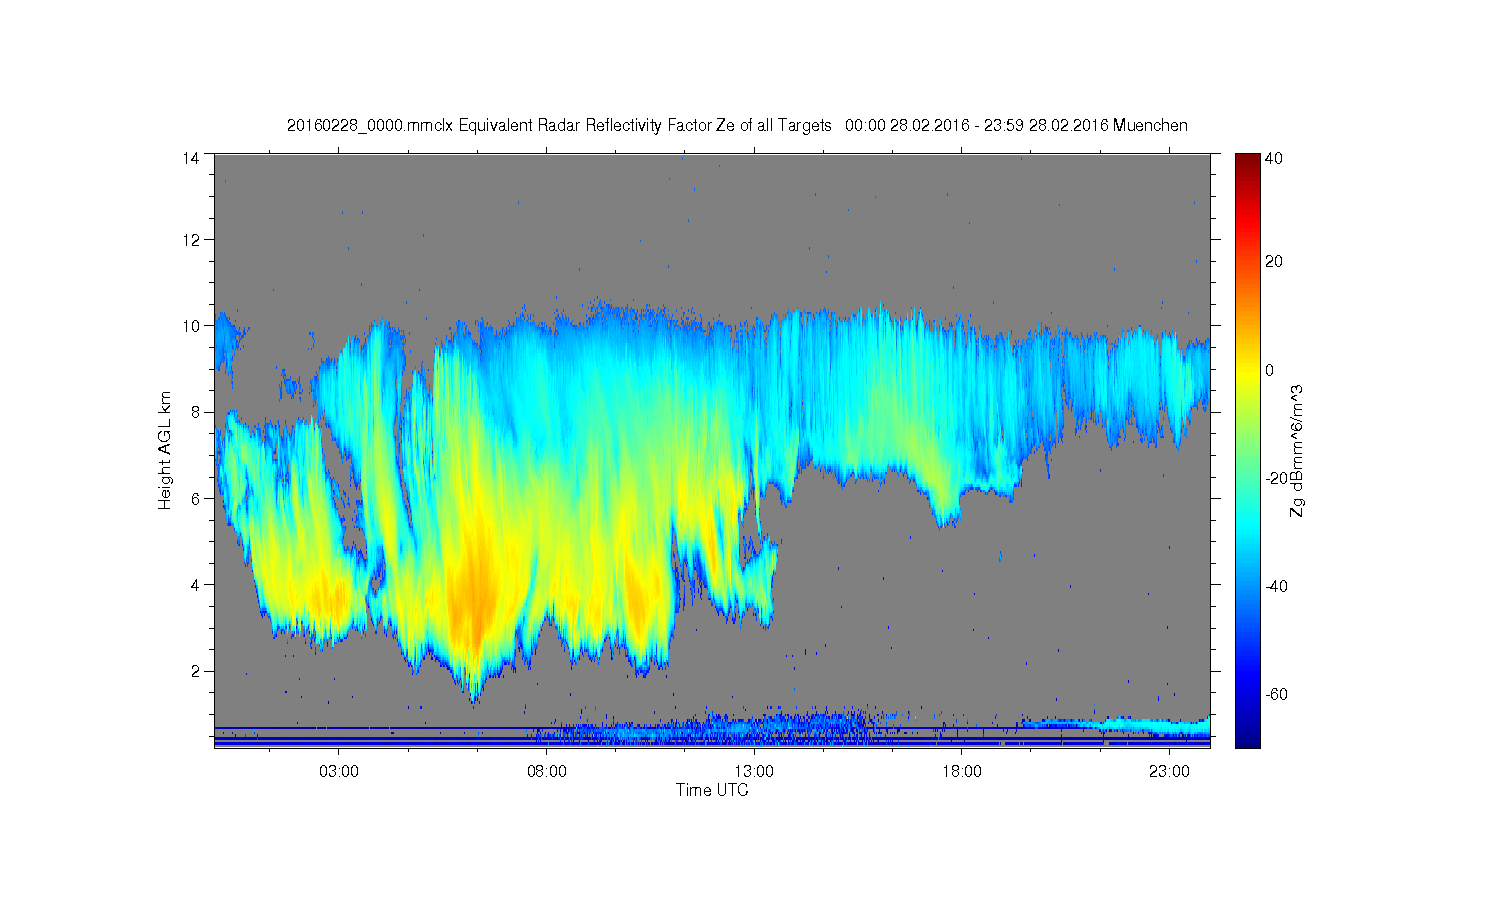Click the height axis label '4'
The height and width of the screenshot is (900, 1500).
pos(196,584)
